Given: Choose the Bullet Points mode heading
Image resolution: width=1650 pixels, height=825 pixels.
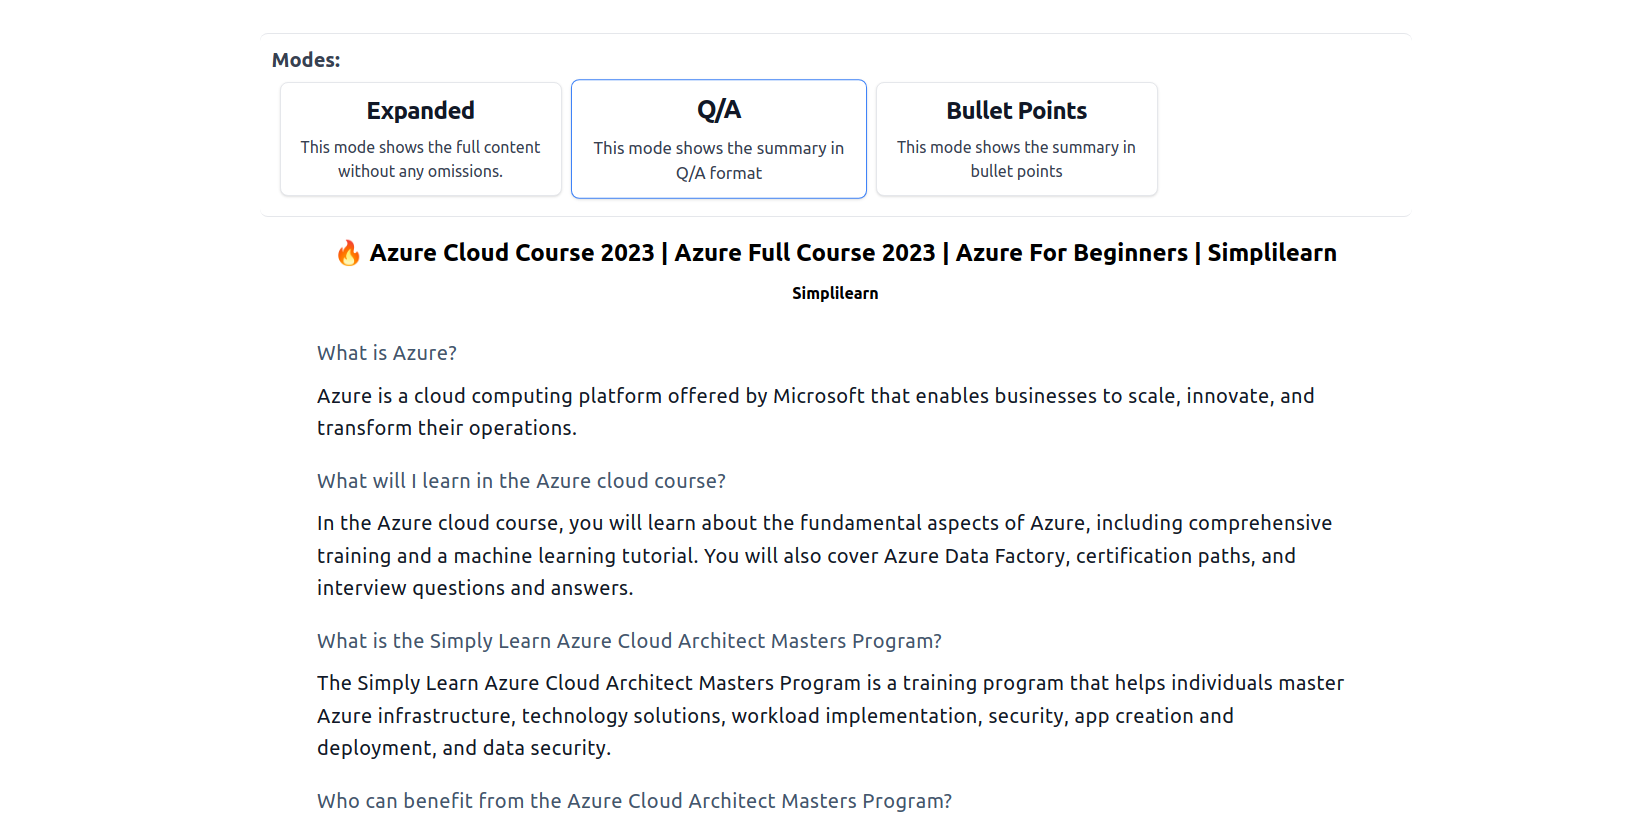Looking at the screenshot, I should tap(1016, 111).
